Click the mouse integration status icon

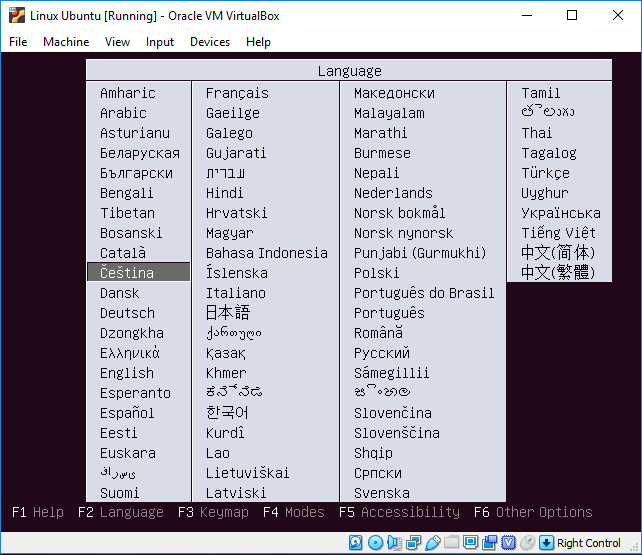tap(528, 543)
